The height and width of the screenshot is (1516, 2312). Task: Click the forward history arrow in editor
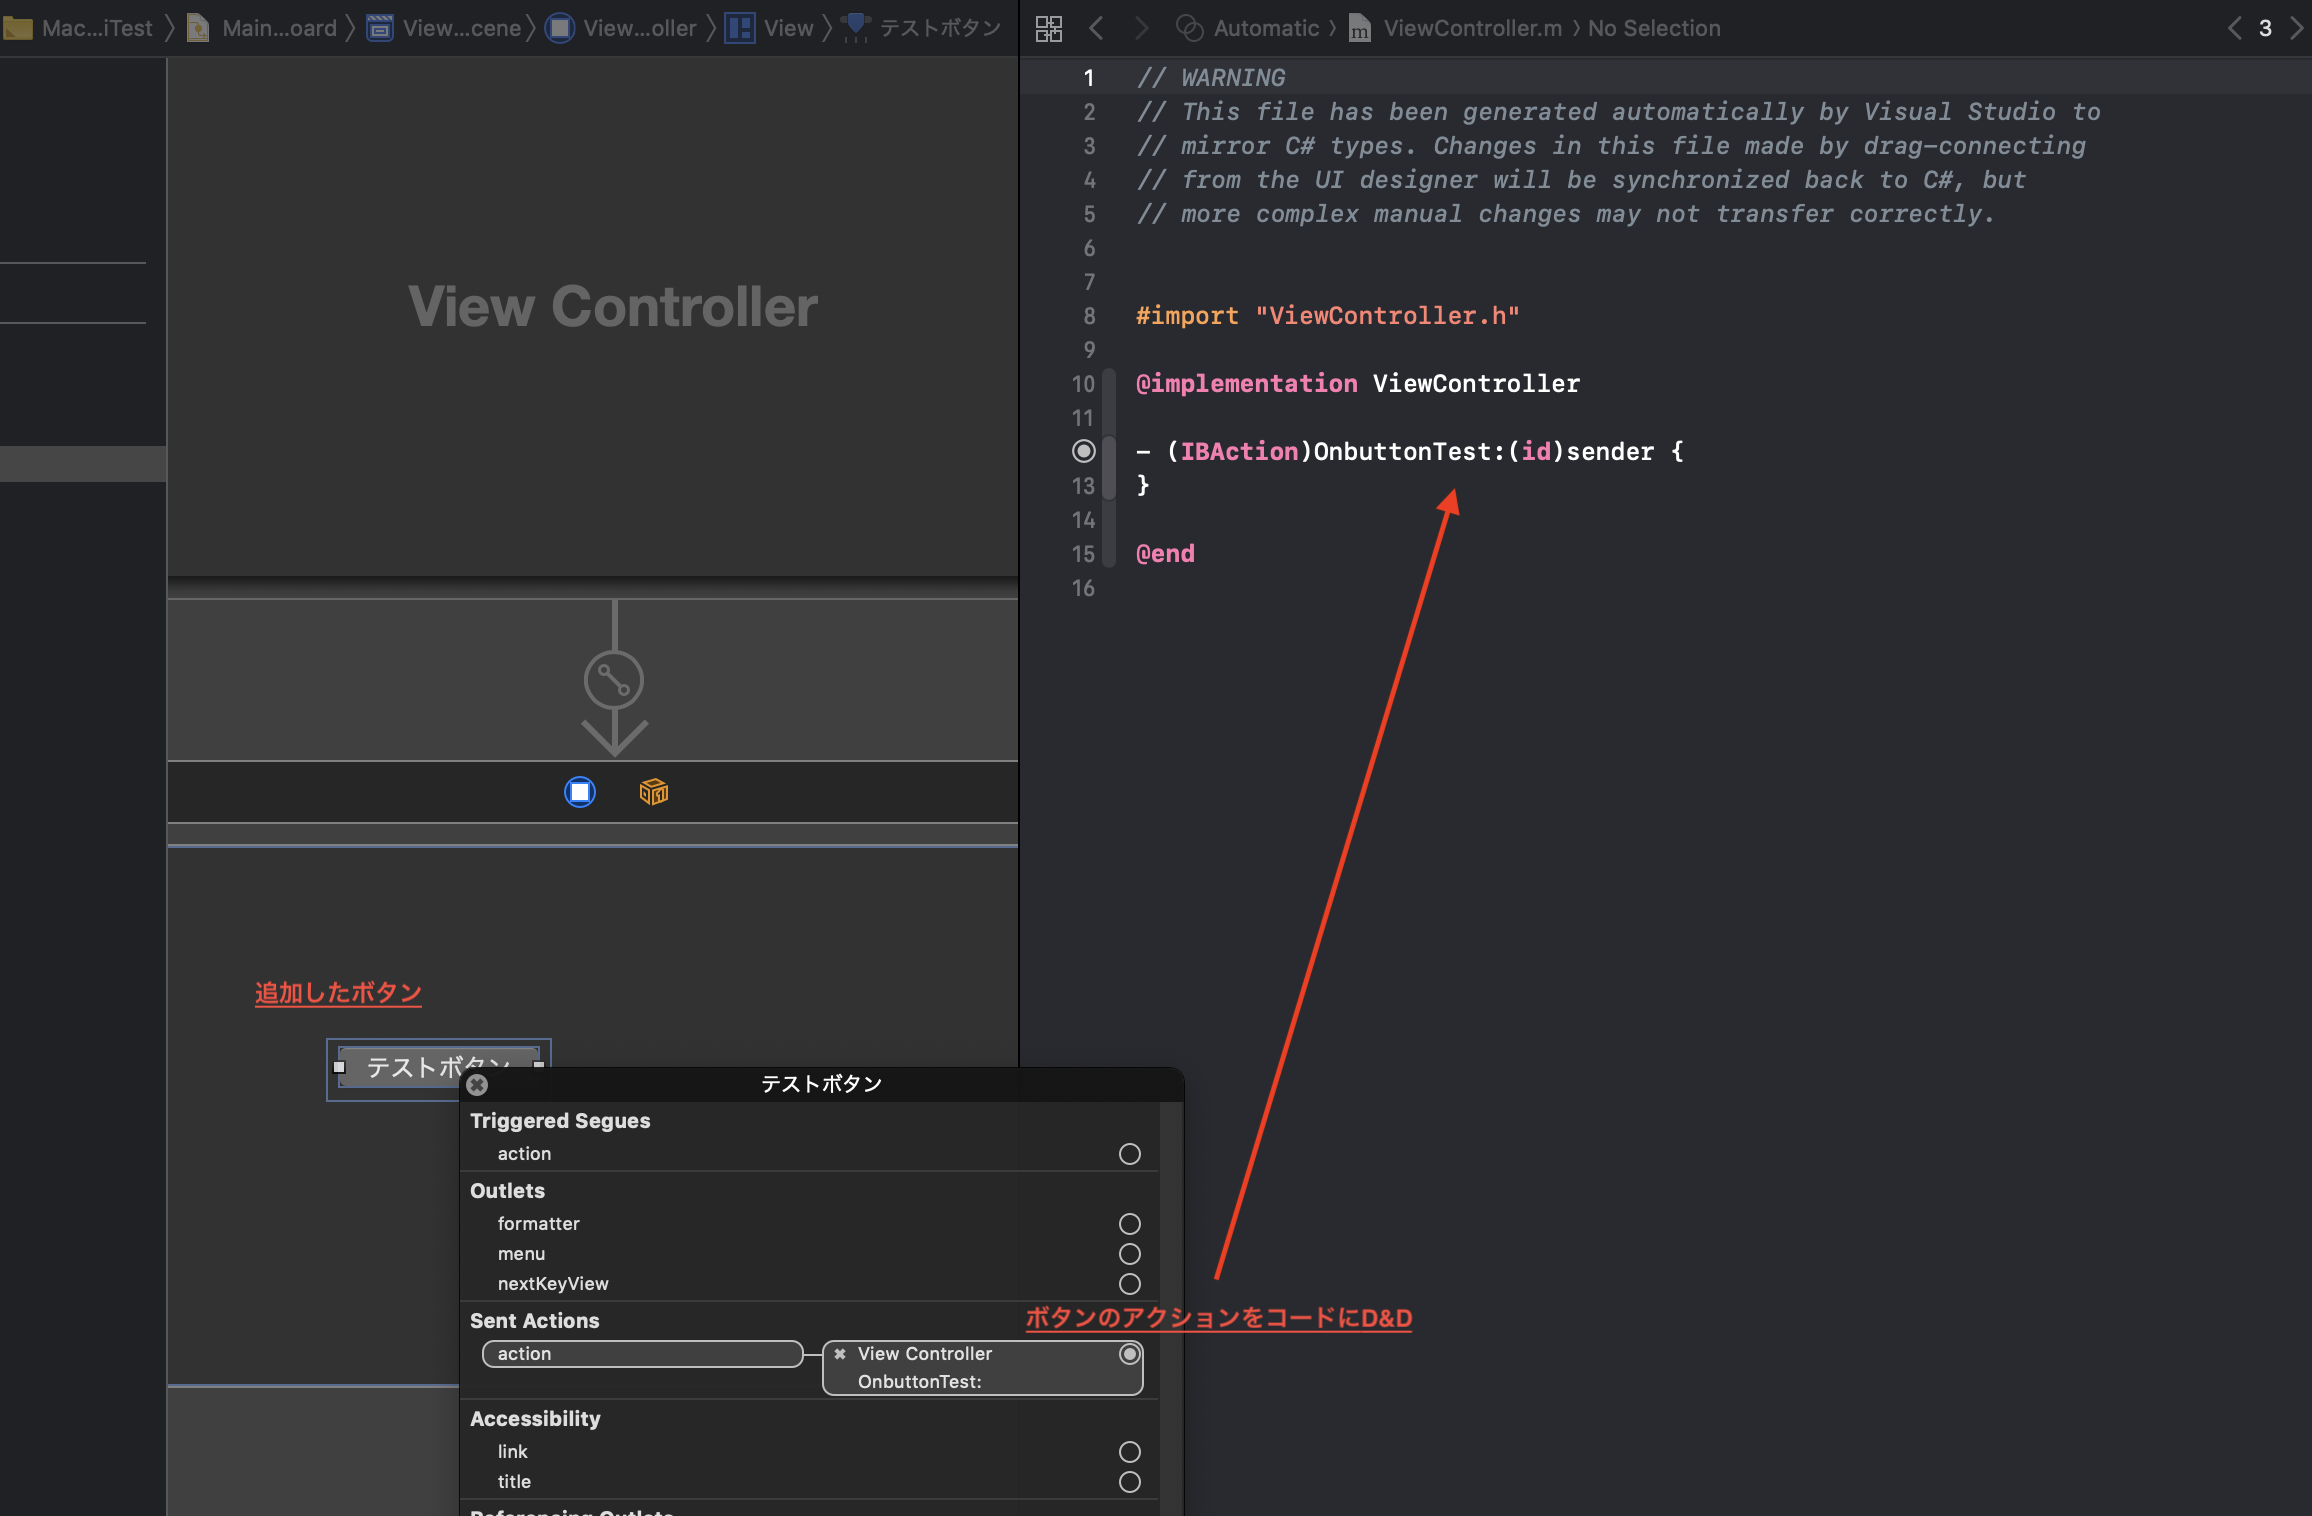[1141, 28]
